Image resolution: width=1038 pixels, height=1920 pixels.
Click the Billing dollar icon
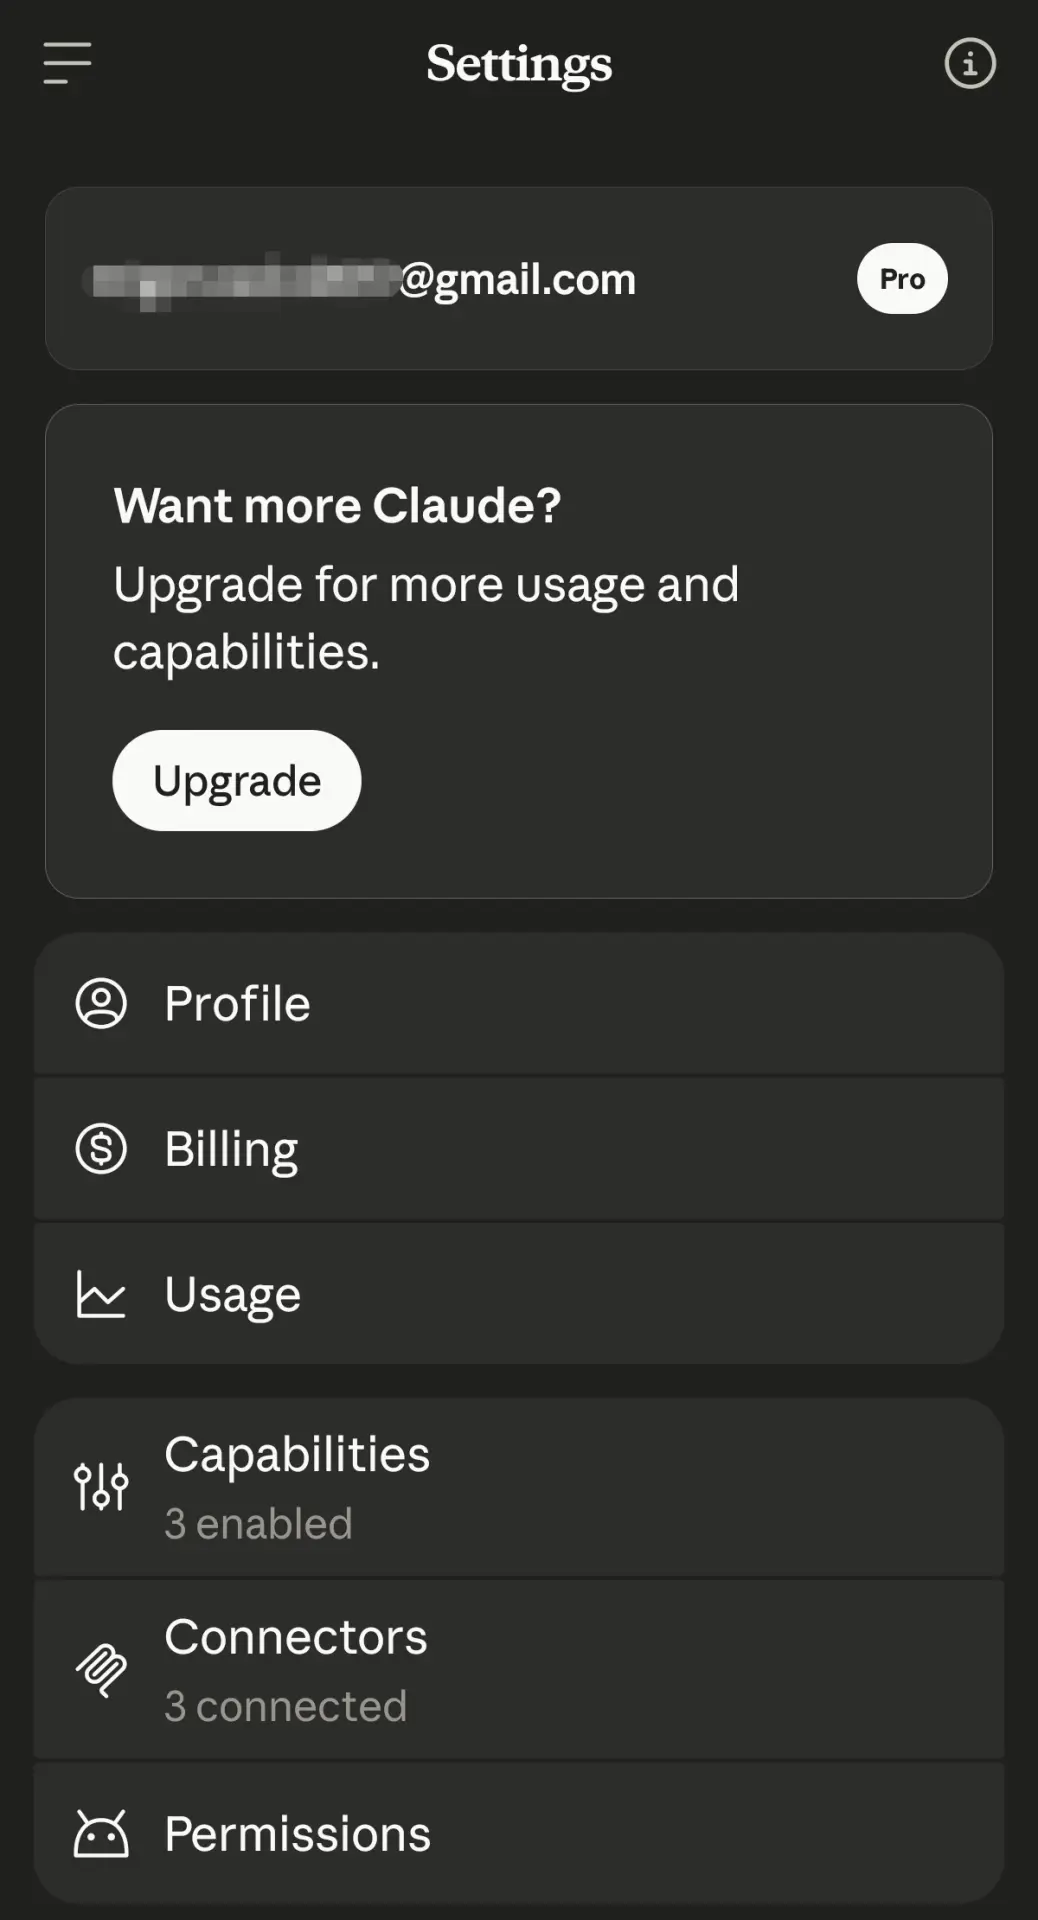(101, 1148)
